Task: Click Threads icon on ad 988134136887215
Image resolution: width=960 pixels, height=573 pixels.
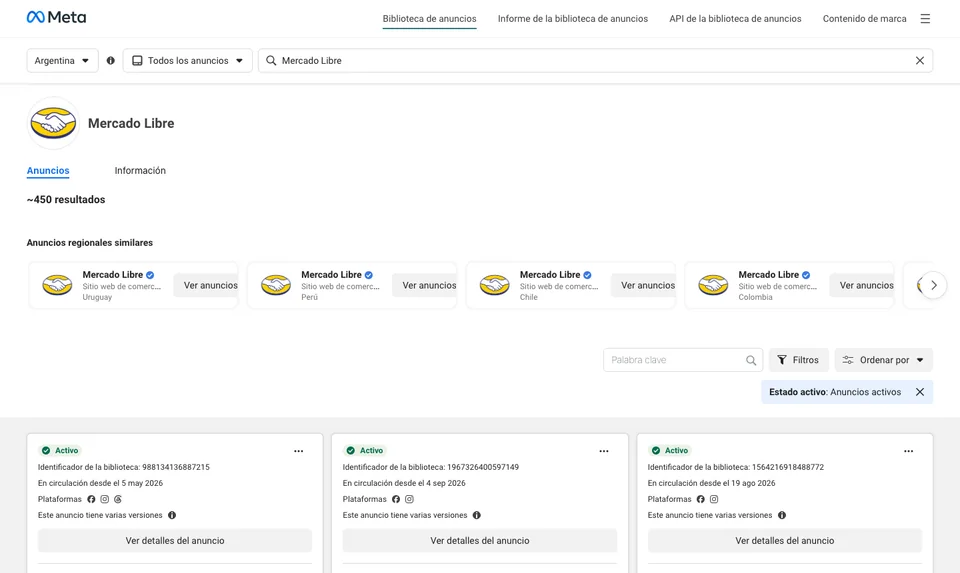Action: [118, 499]
